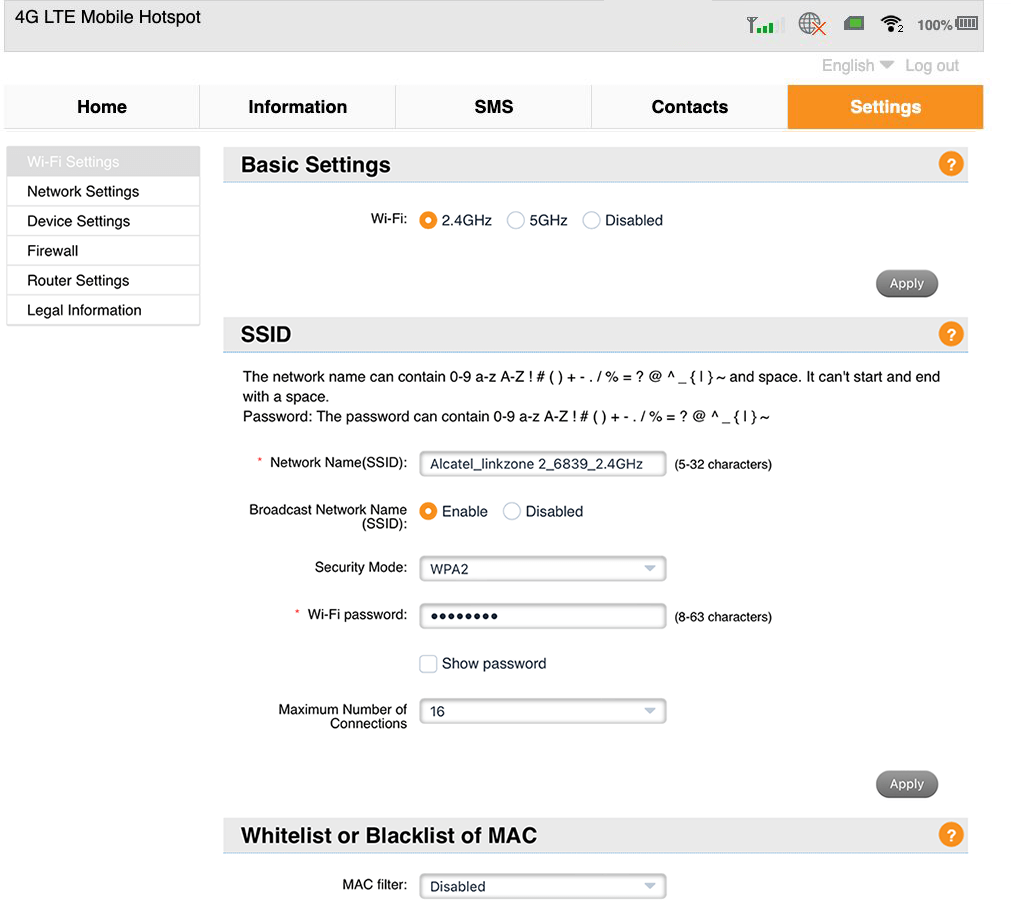
Task: Select the 5GHz Wi-Fi radio option
Action: (516, 221)
